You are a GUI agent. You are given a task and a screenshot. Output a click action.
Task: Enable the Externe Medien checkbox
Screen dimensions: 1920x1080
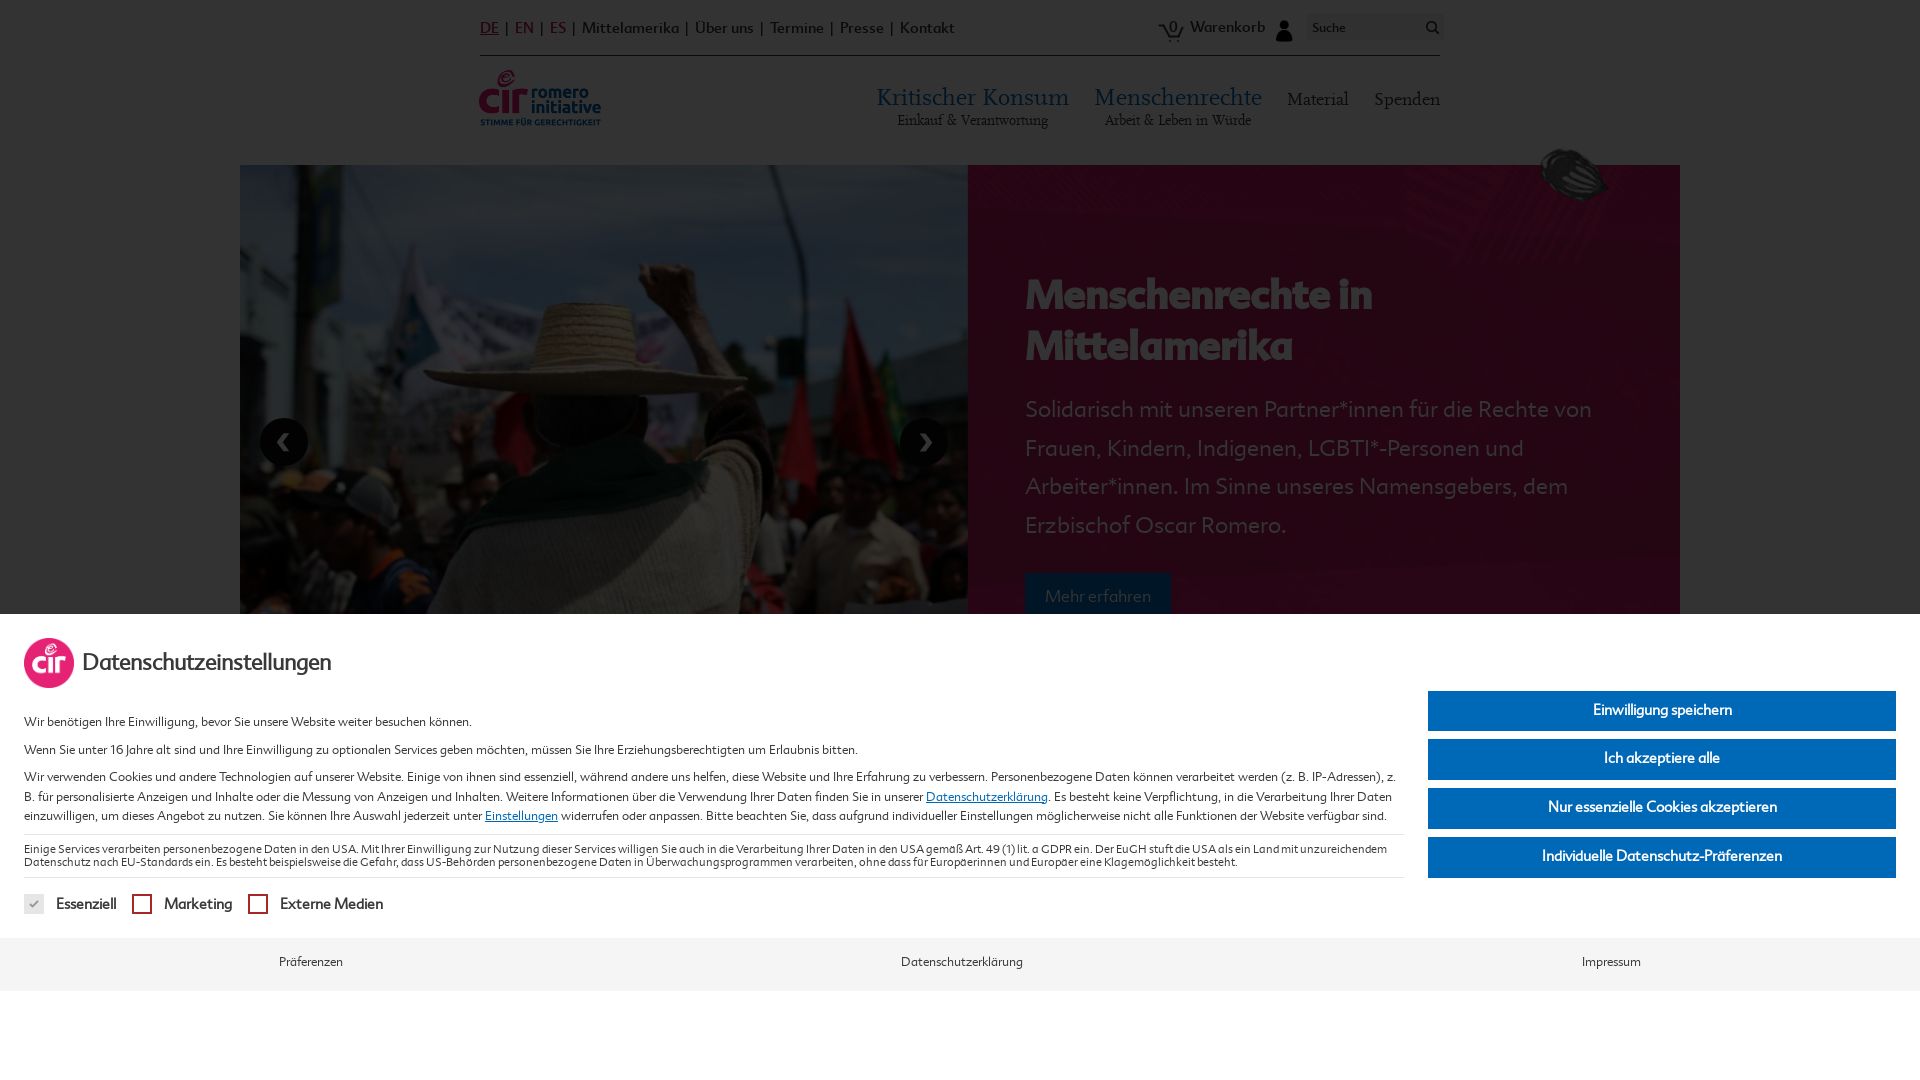[258, 904]
